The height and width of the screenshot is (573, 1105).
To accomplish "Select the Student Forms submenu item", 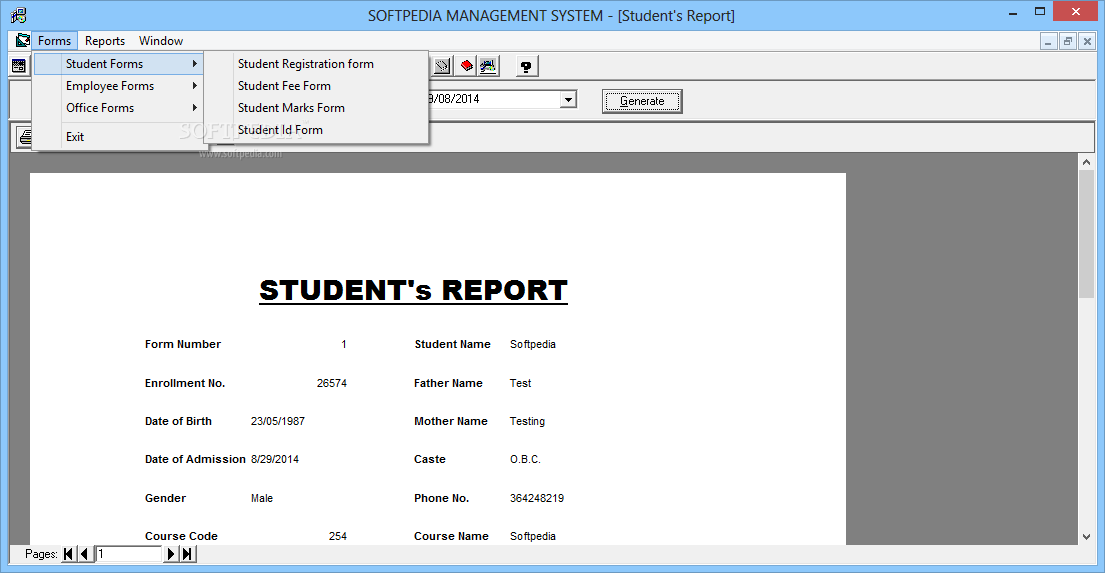I will (x=118, y=63).
